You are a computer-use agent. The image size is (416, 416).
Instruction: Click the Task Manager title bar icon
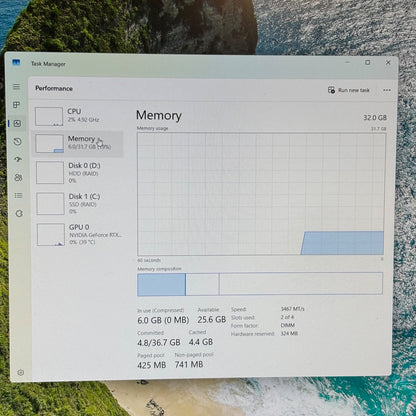(x=16, y=63)
